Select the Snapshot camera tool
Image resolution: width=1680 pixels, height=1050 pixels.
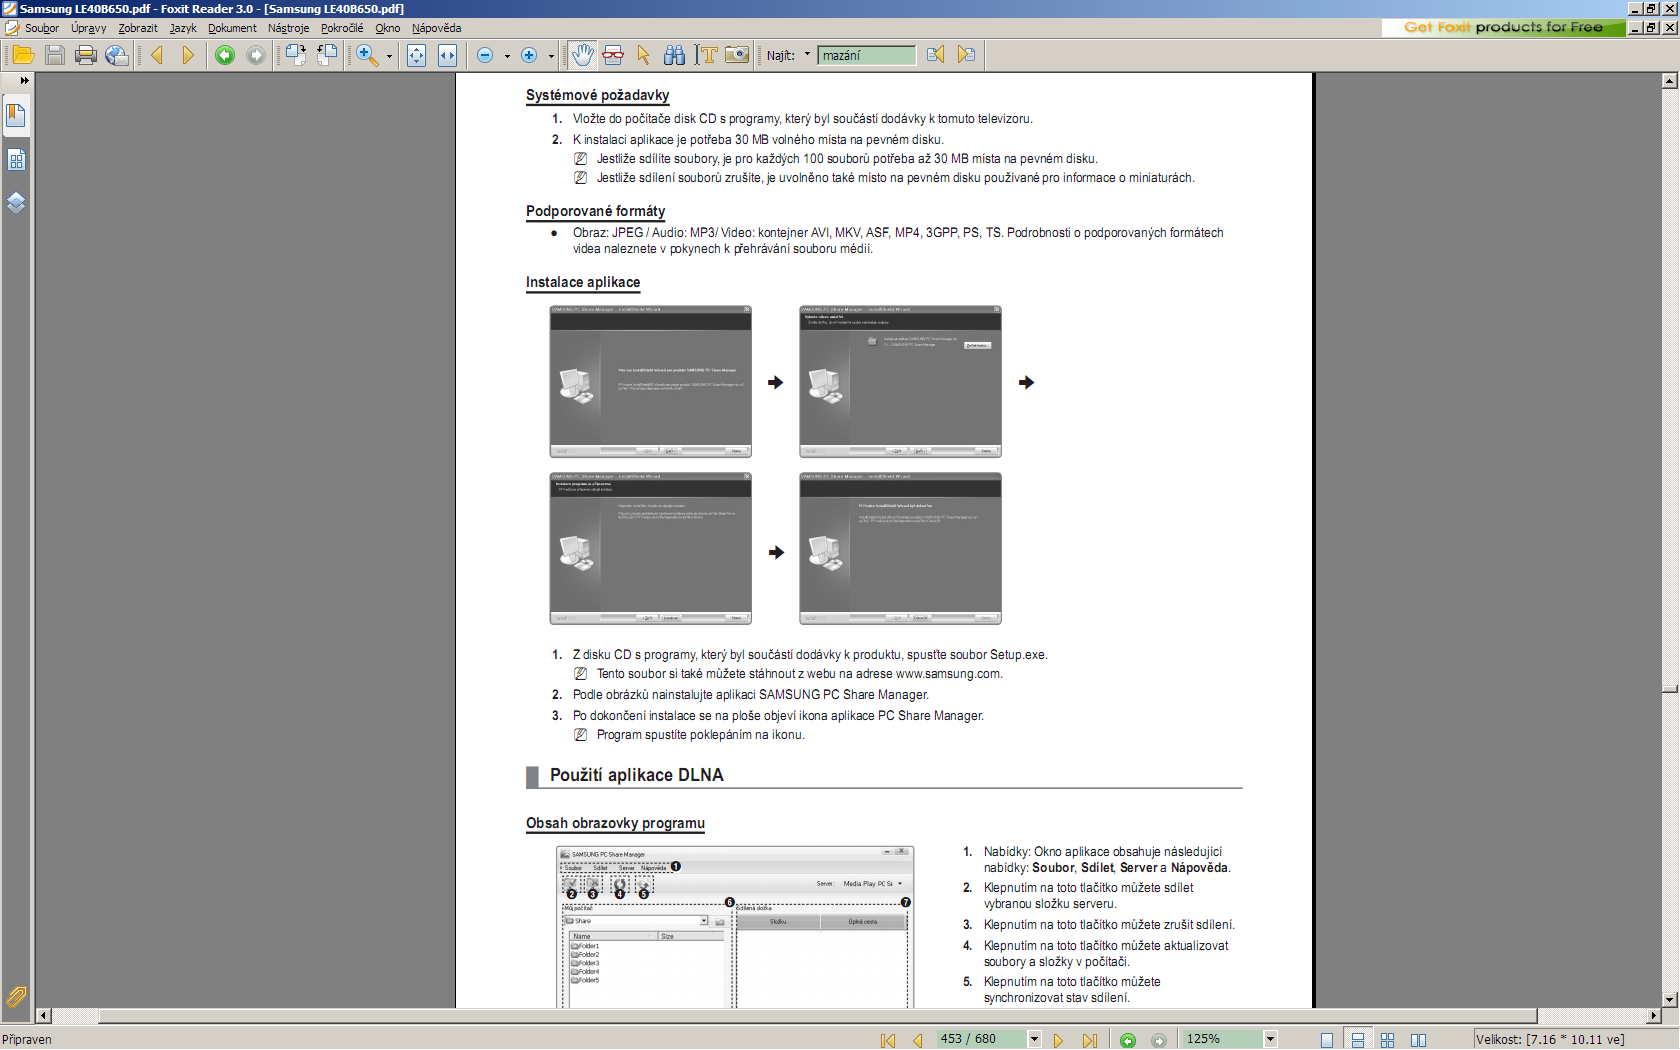tap(737, 55)
